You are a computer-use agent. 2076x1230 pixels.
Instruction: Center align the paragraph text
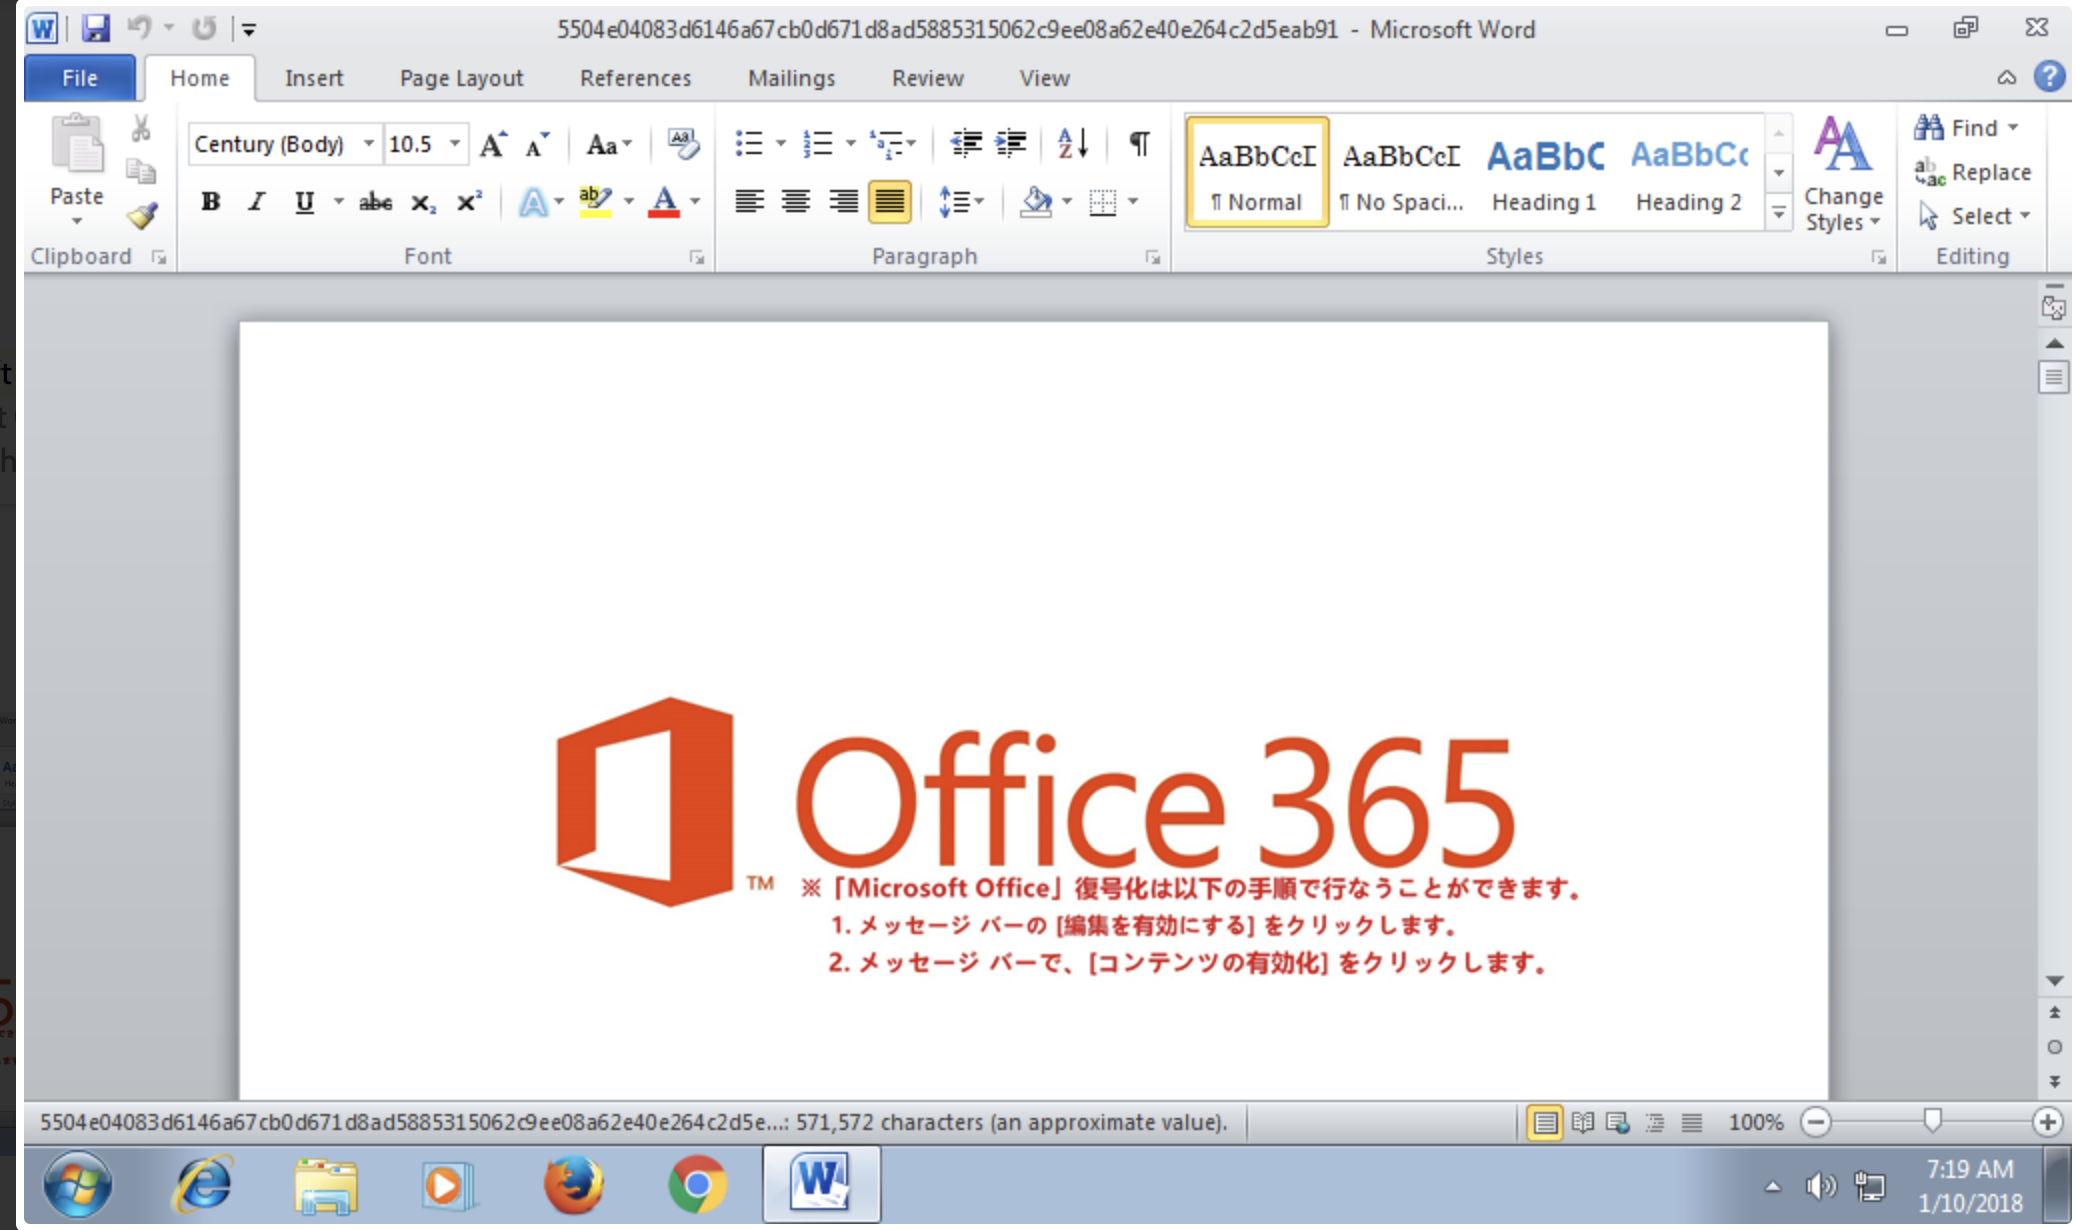point(796,202)
